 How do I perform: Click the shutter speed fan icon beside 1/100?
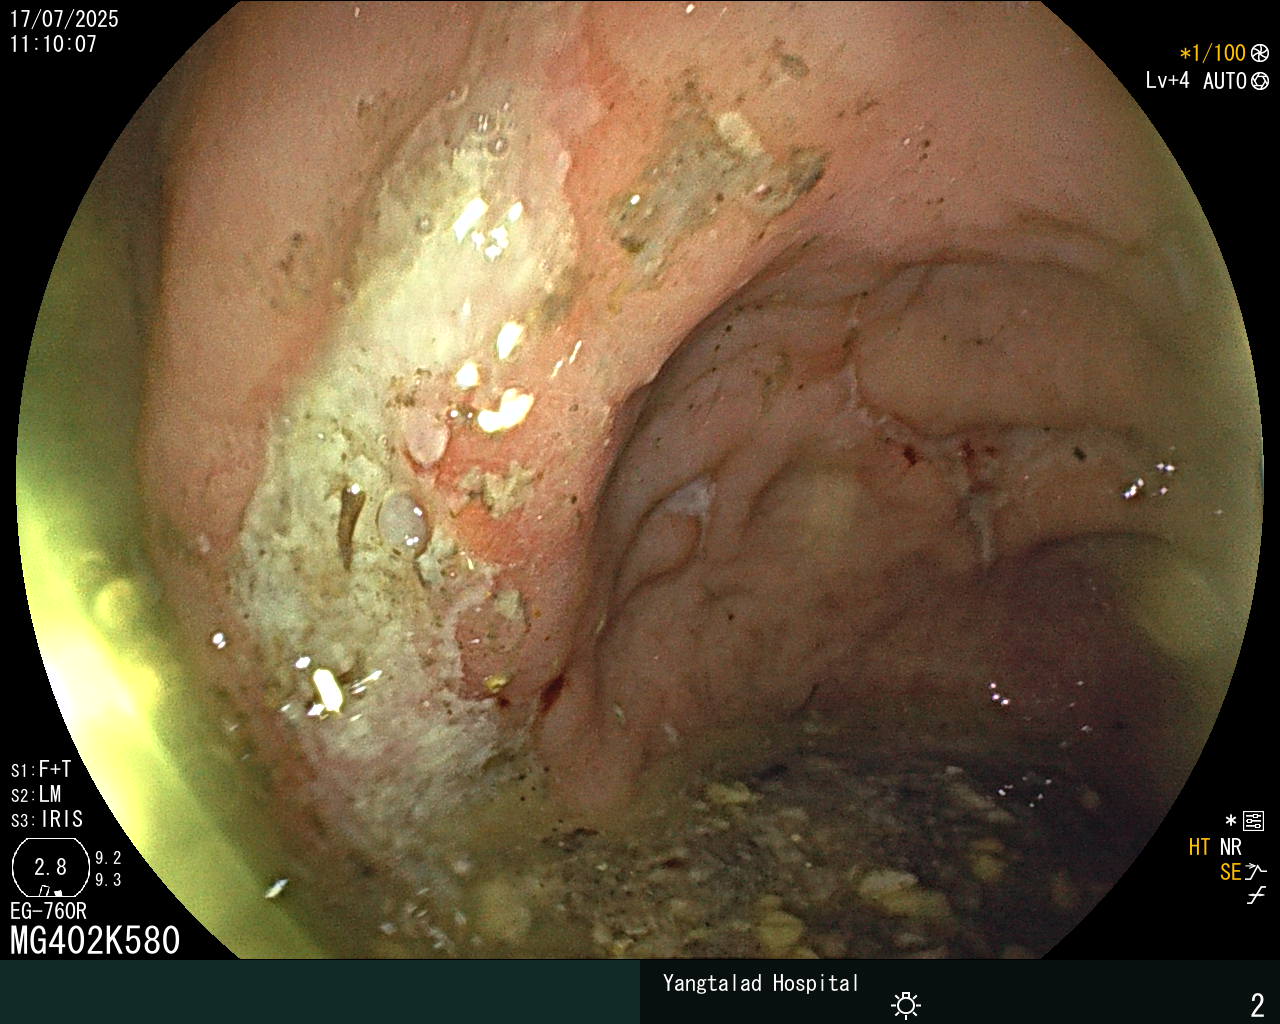(x=1260, y=53)
